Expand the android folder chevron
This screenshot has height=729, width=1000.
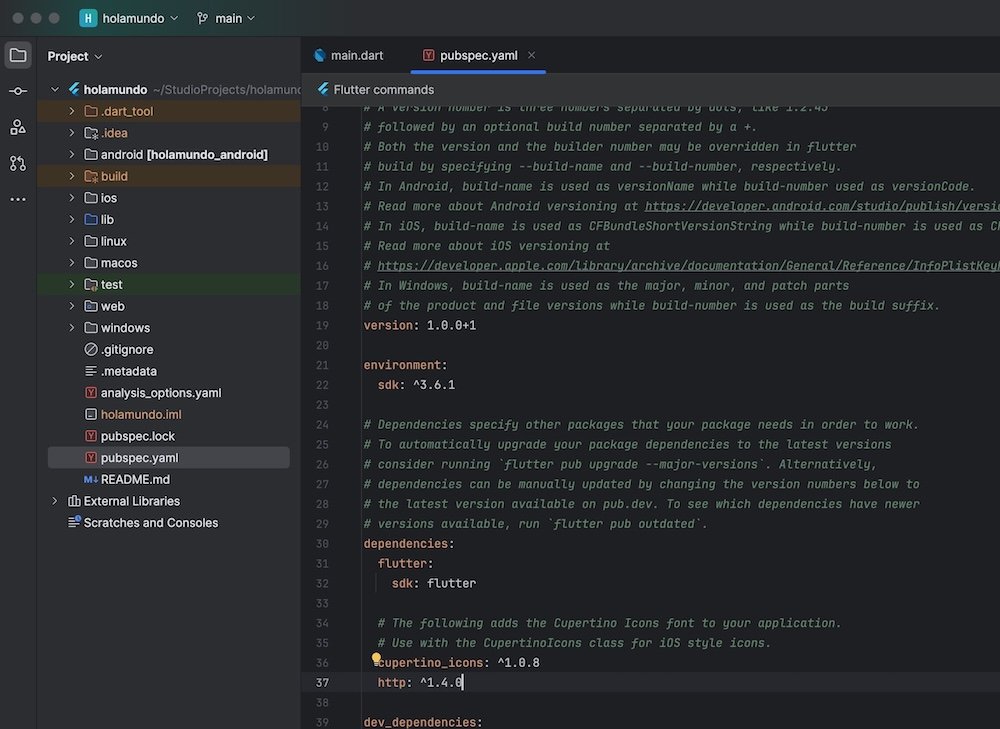pos(71,154)
